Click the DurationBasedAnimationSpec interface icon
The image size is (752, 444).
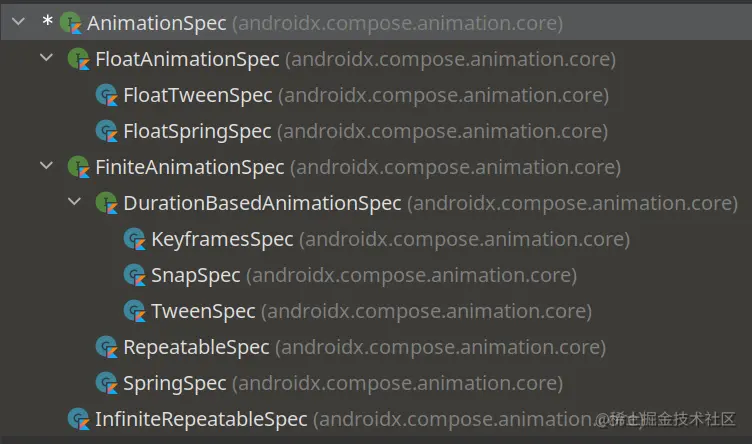tap(107, 203)
